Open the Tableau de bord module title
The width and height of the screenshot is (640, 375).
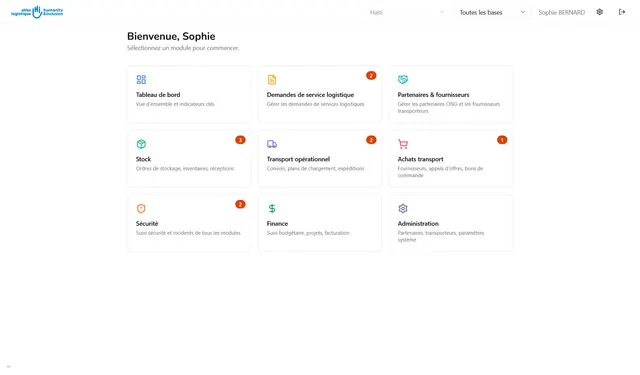click(158, 95)
